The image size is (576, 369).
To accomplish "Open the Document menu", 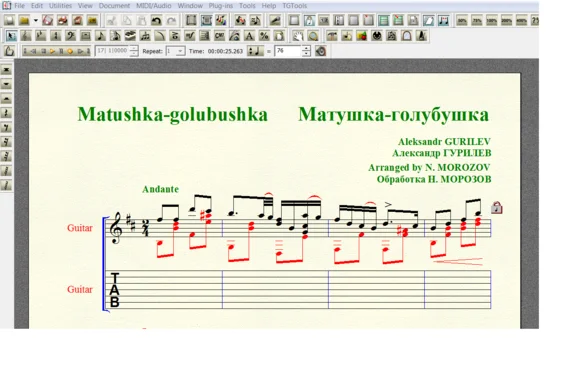I will tap(114, 6).
